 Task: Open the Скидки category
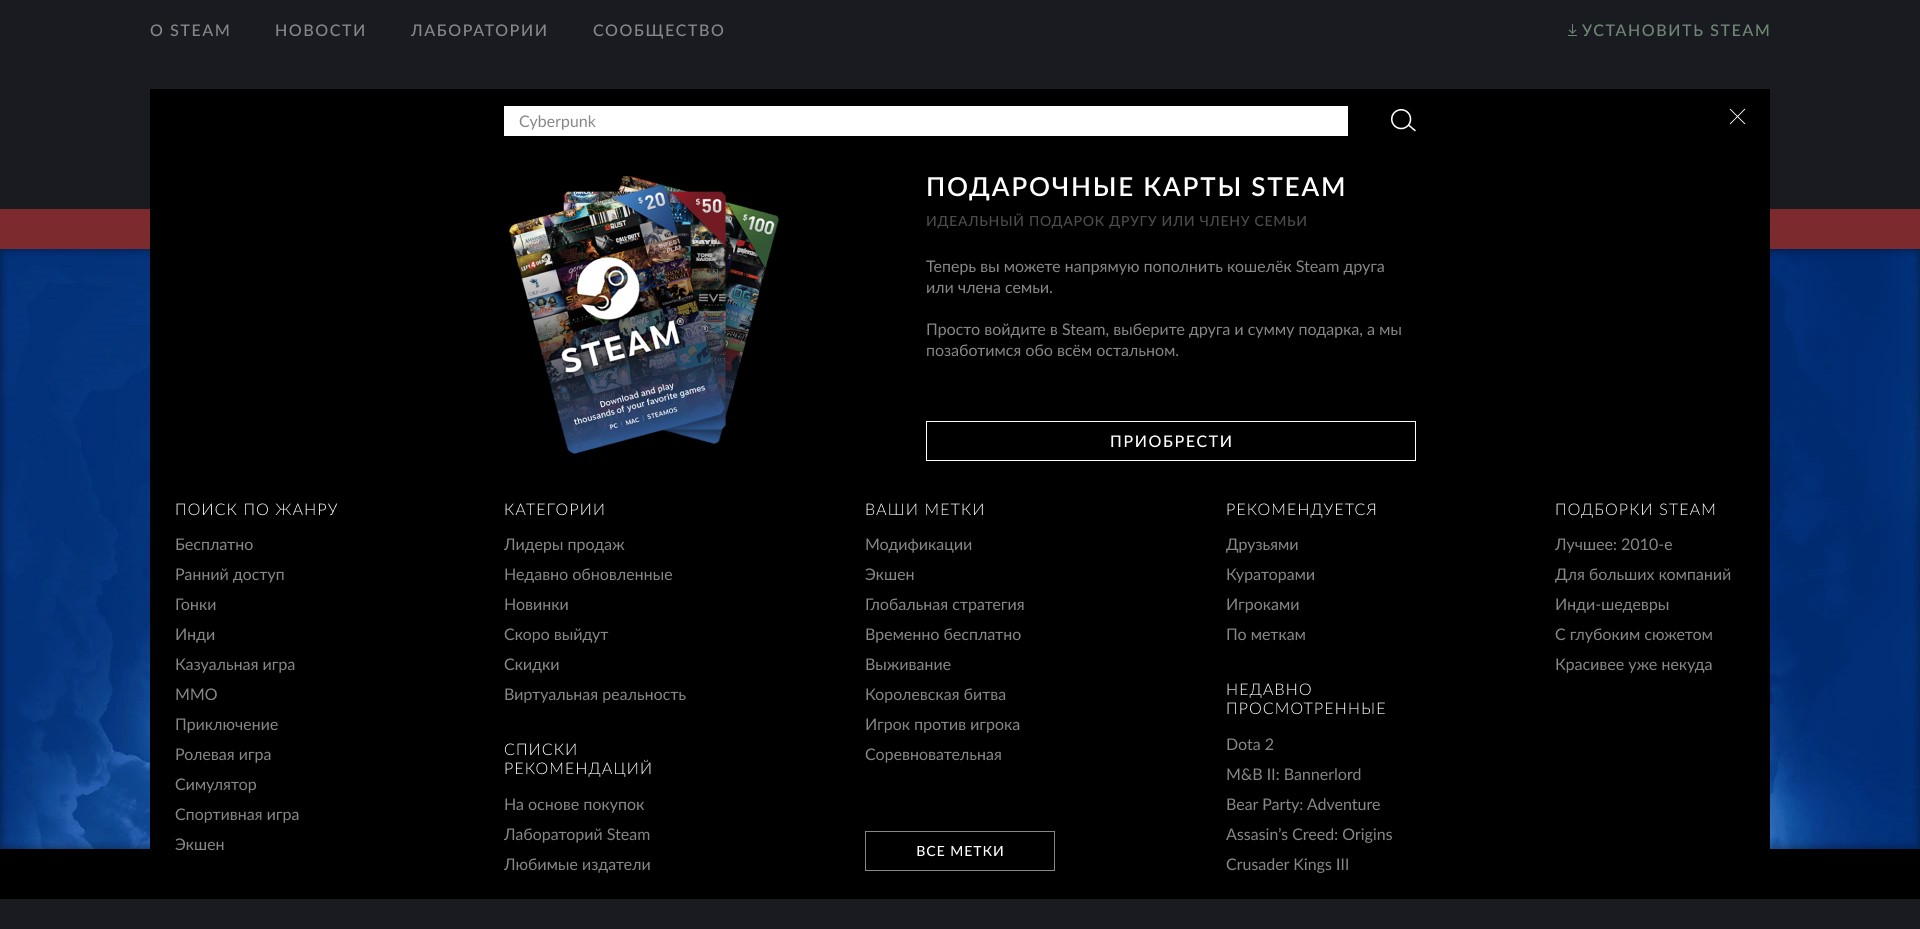pos(532,665)
